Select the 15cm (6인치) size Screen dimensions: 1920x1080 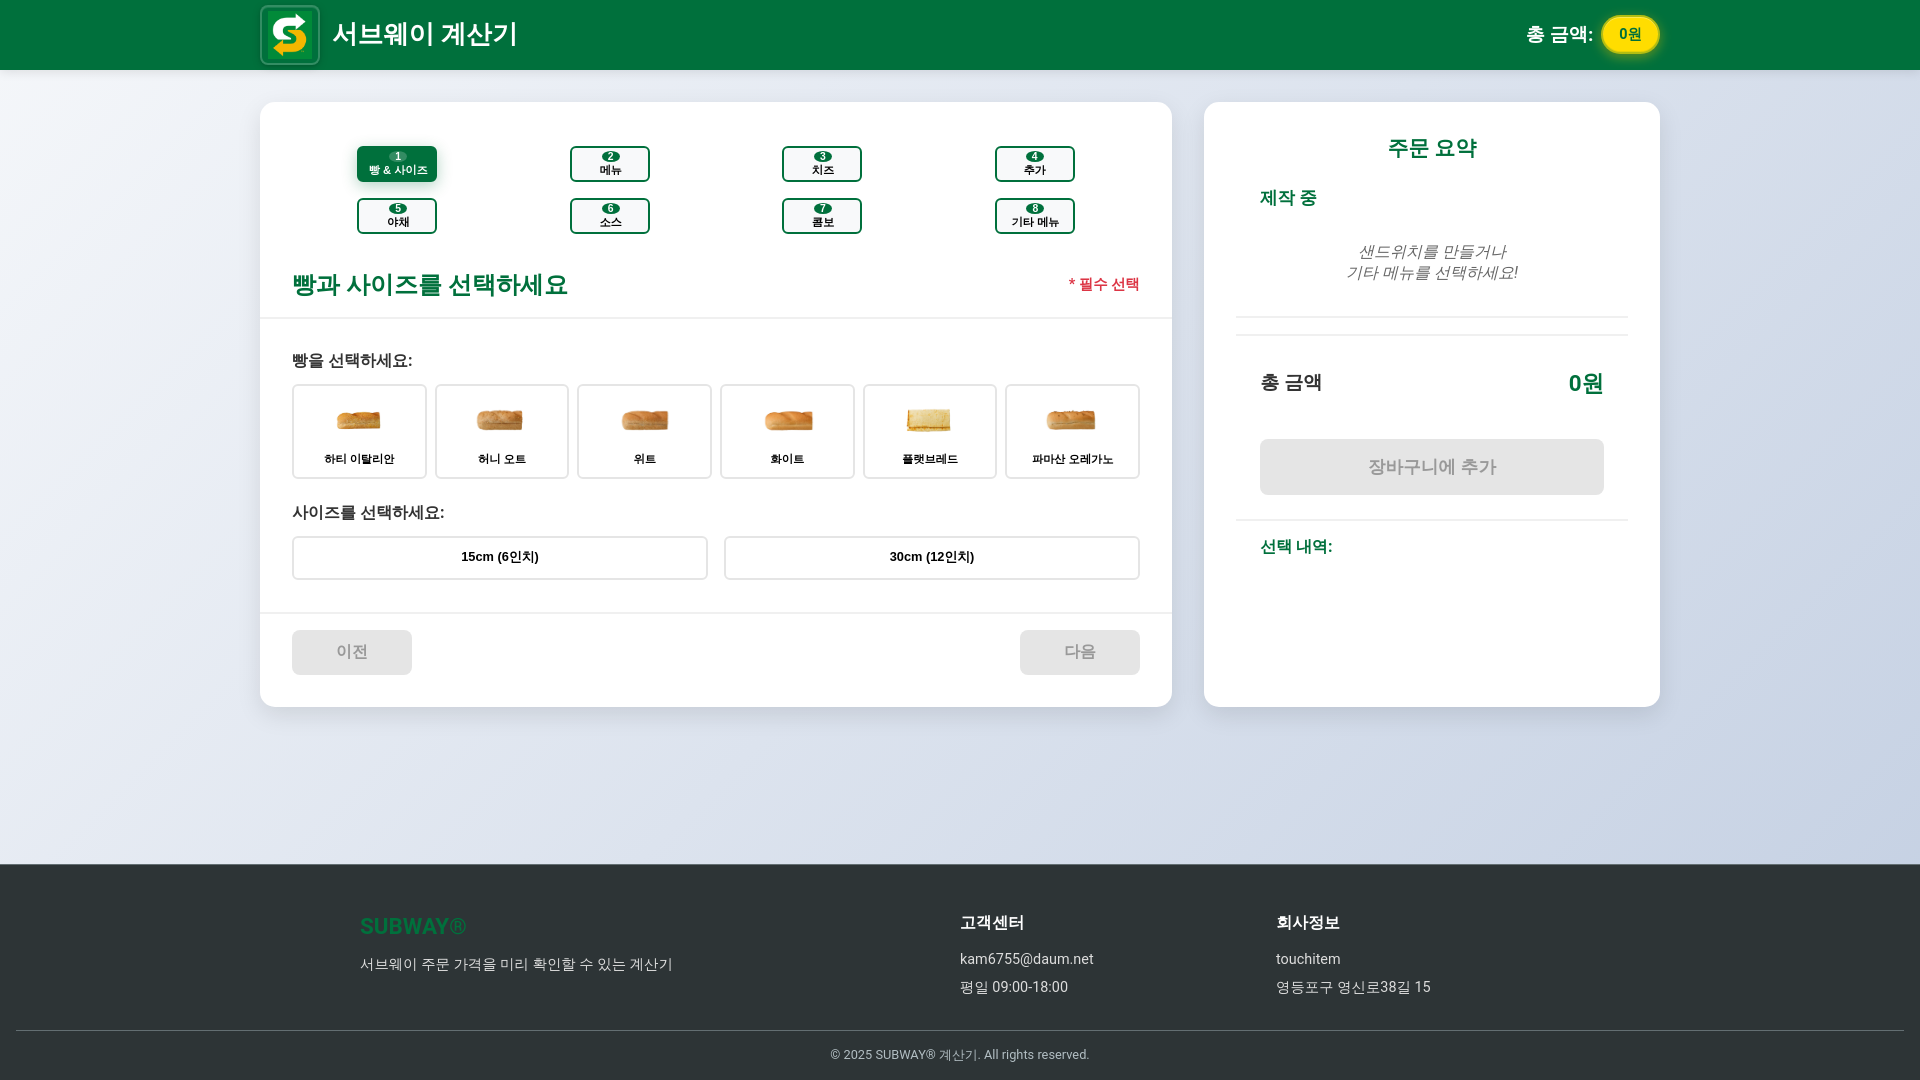point(500,558)
